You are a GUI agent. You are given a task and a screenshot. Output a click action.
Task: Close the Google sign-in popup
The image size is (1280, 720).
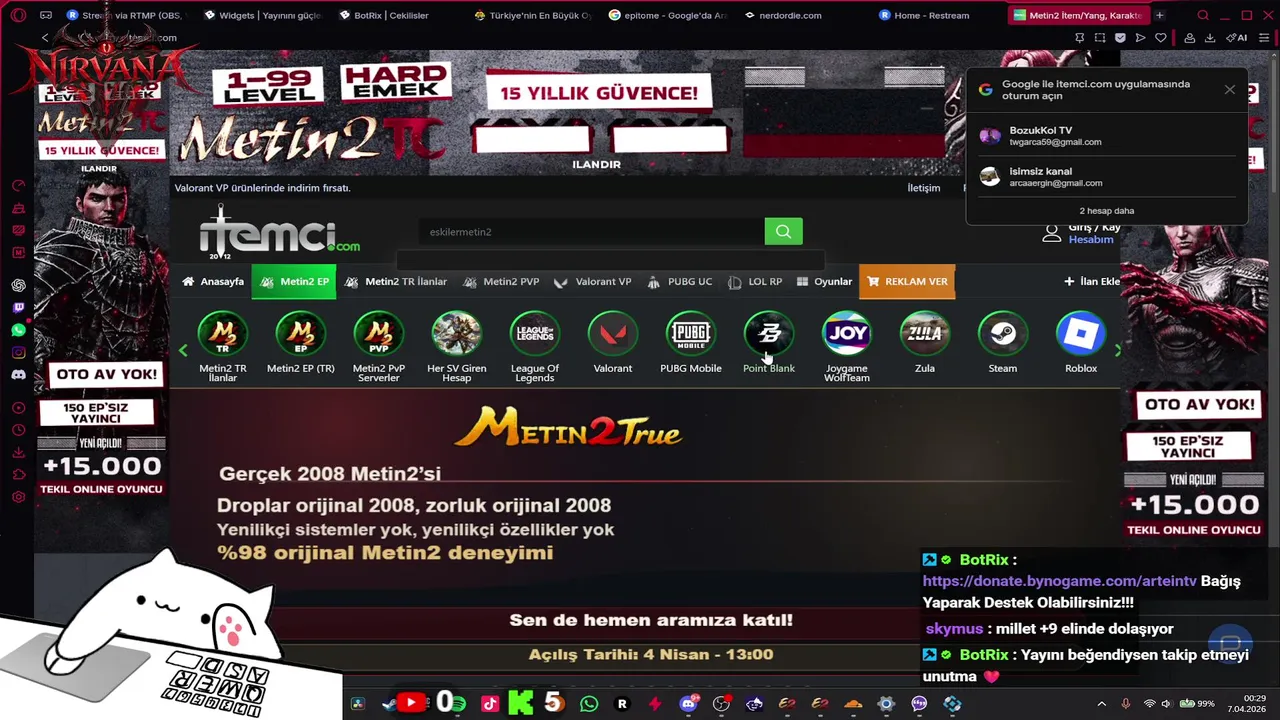click(1230, 90)
